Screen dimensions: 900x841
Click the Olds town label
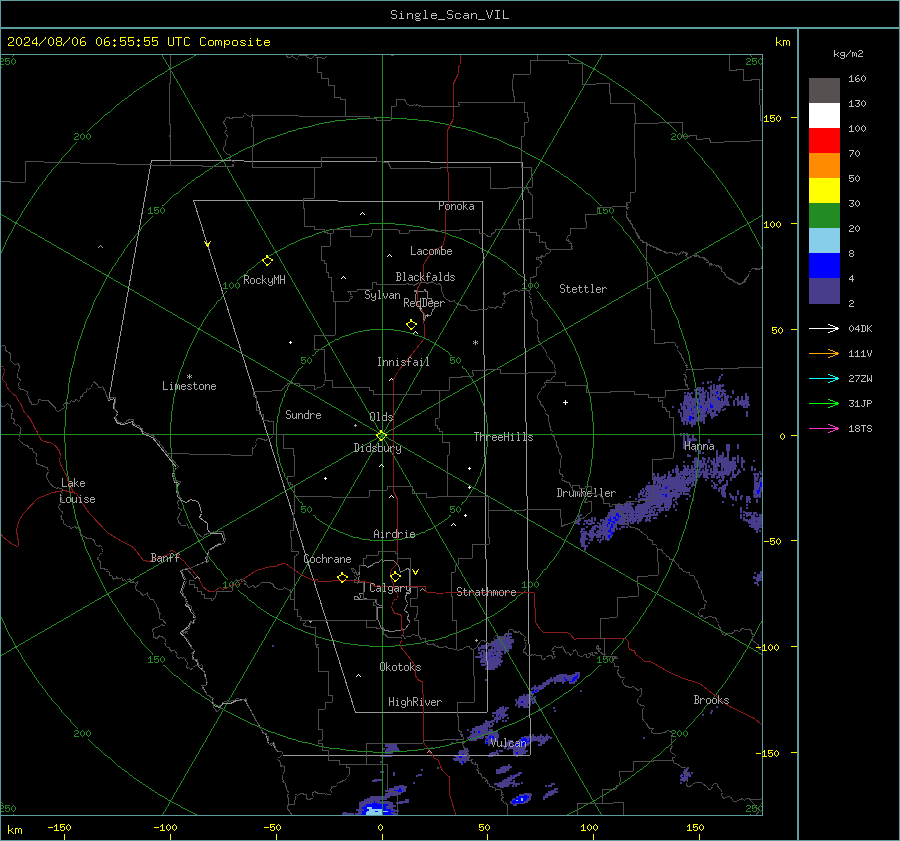(381, 417)
